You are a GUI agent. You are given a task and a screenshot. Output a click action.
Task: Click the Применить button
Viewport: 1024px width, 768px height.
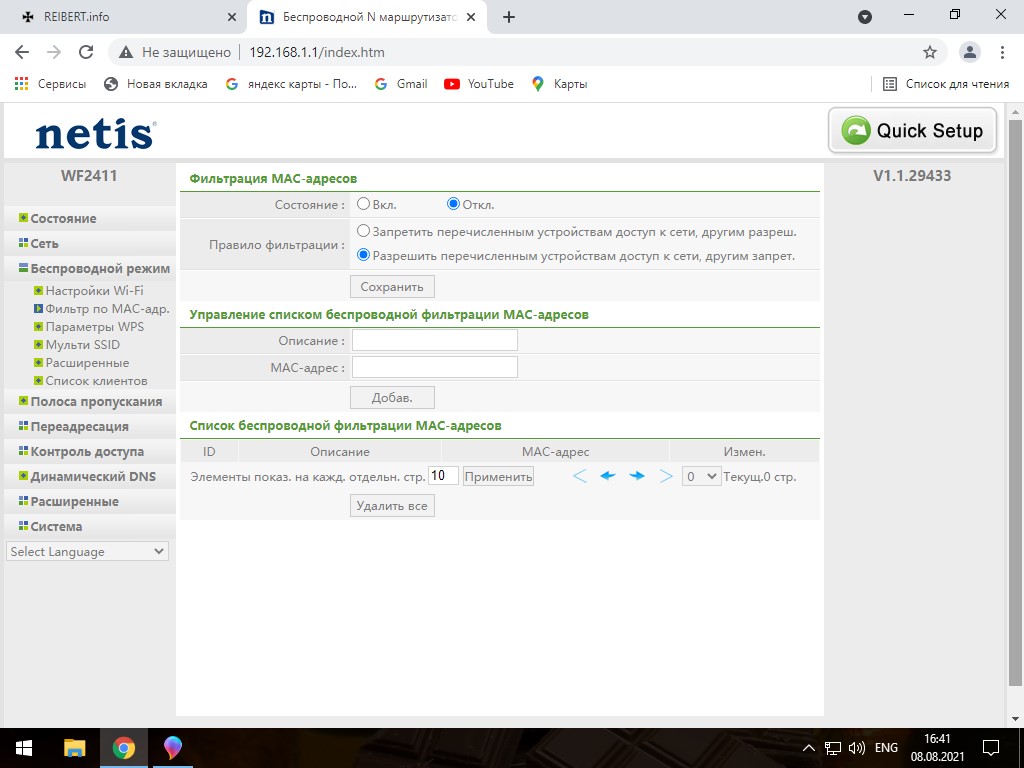498,477
